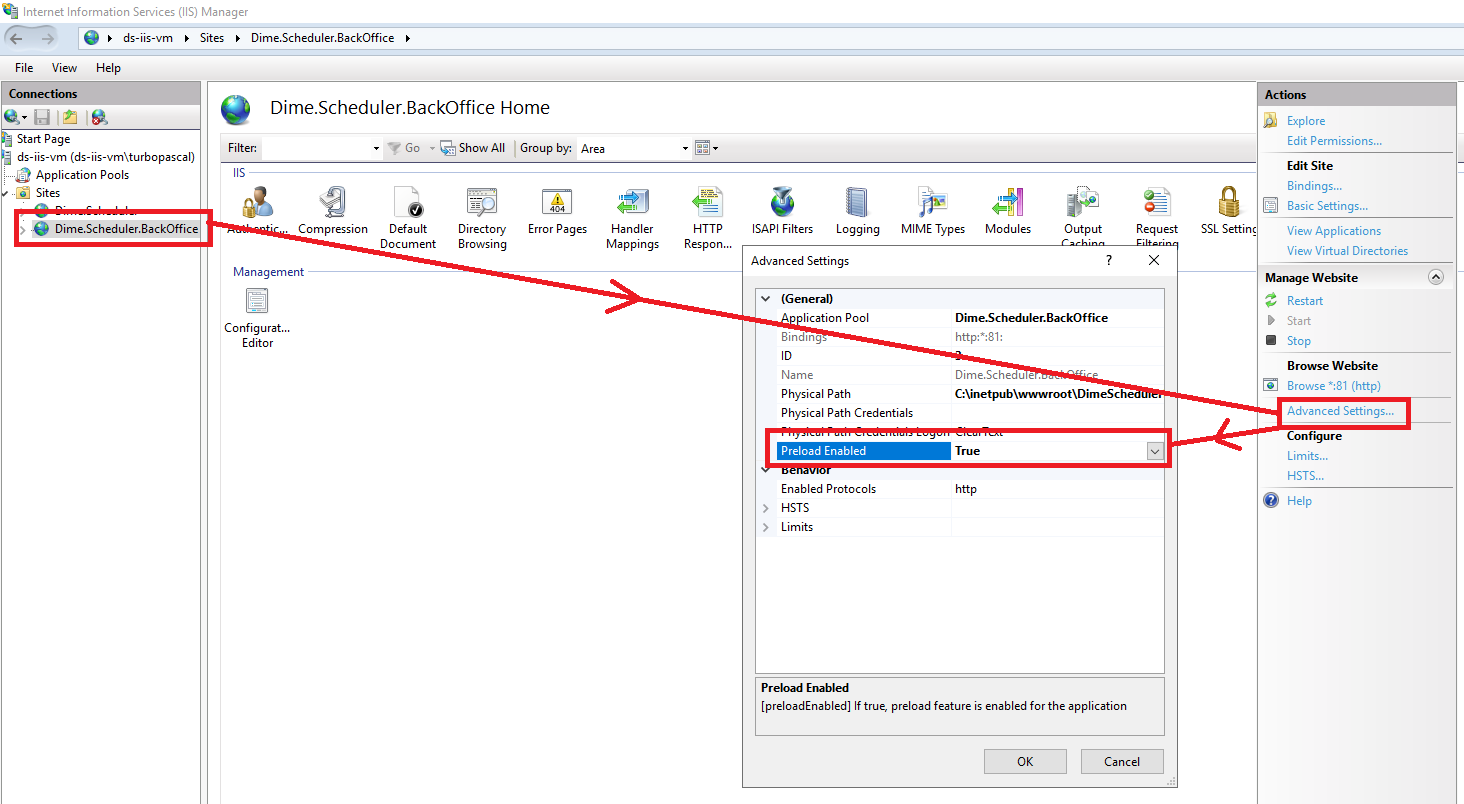The width and height of the screenshot is (1464, 804).
Task: Click Edit Permissions... action link
Action: coord(1334,141)
